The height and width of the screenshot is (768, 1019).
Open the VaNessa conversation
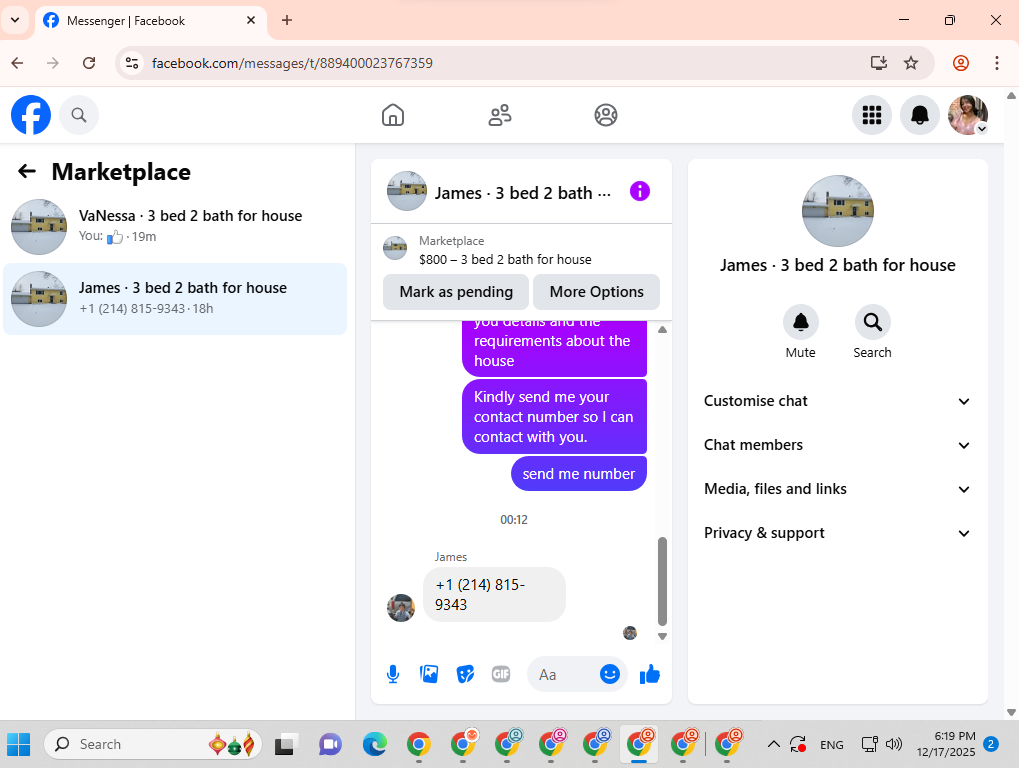click(x=175, y=226)
